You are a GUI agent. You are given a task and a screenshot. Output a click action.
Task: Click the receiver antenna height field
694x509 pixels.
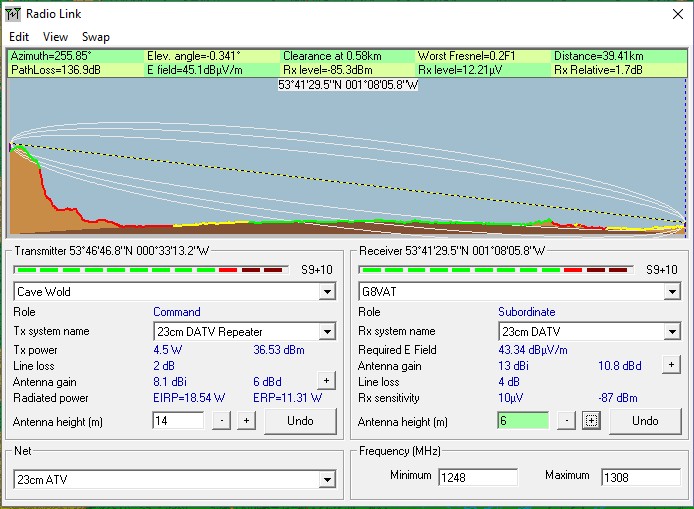pos(522,421)
